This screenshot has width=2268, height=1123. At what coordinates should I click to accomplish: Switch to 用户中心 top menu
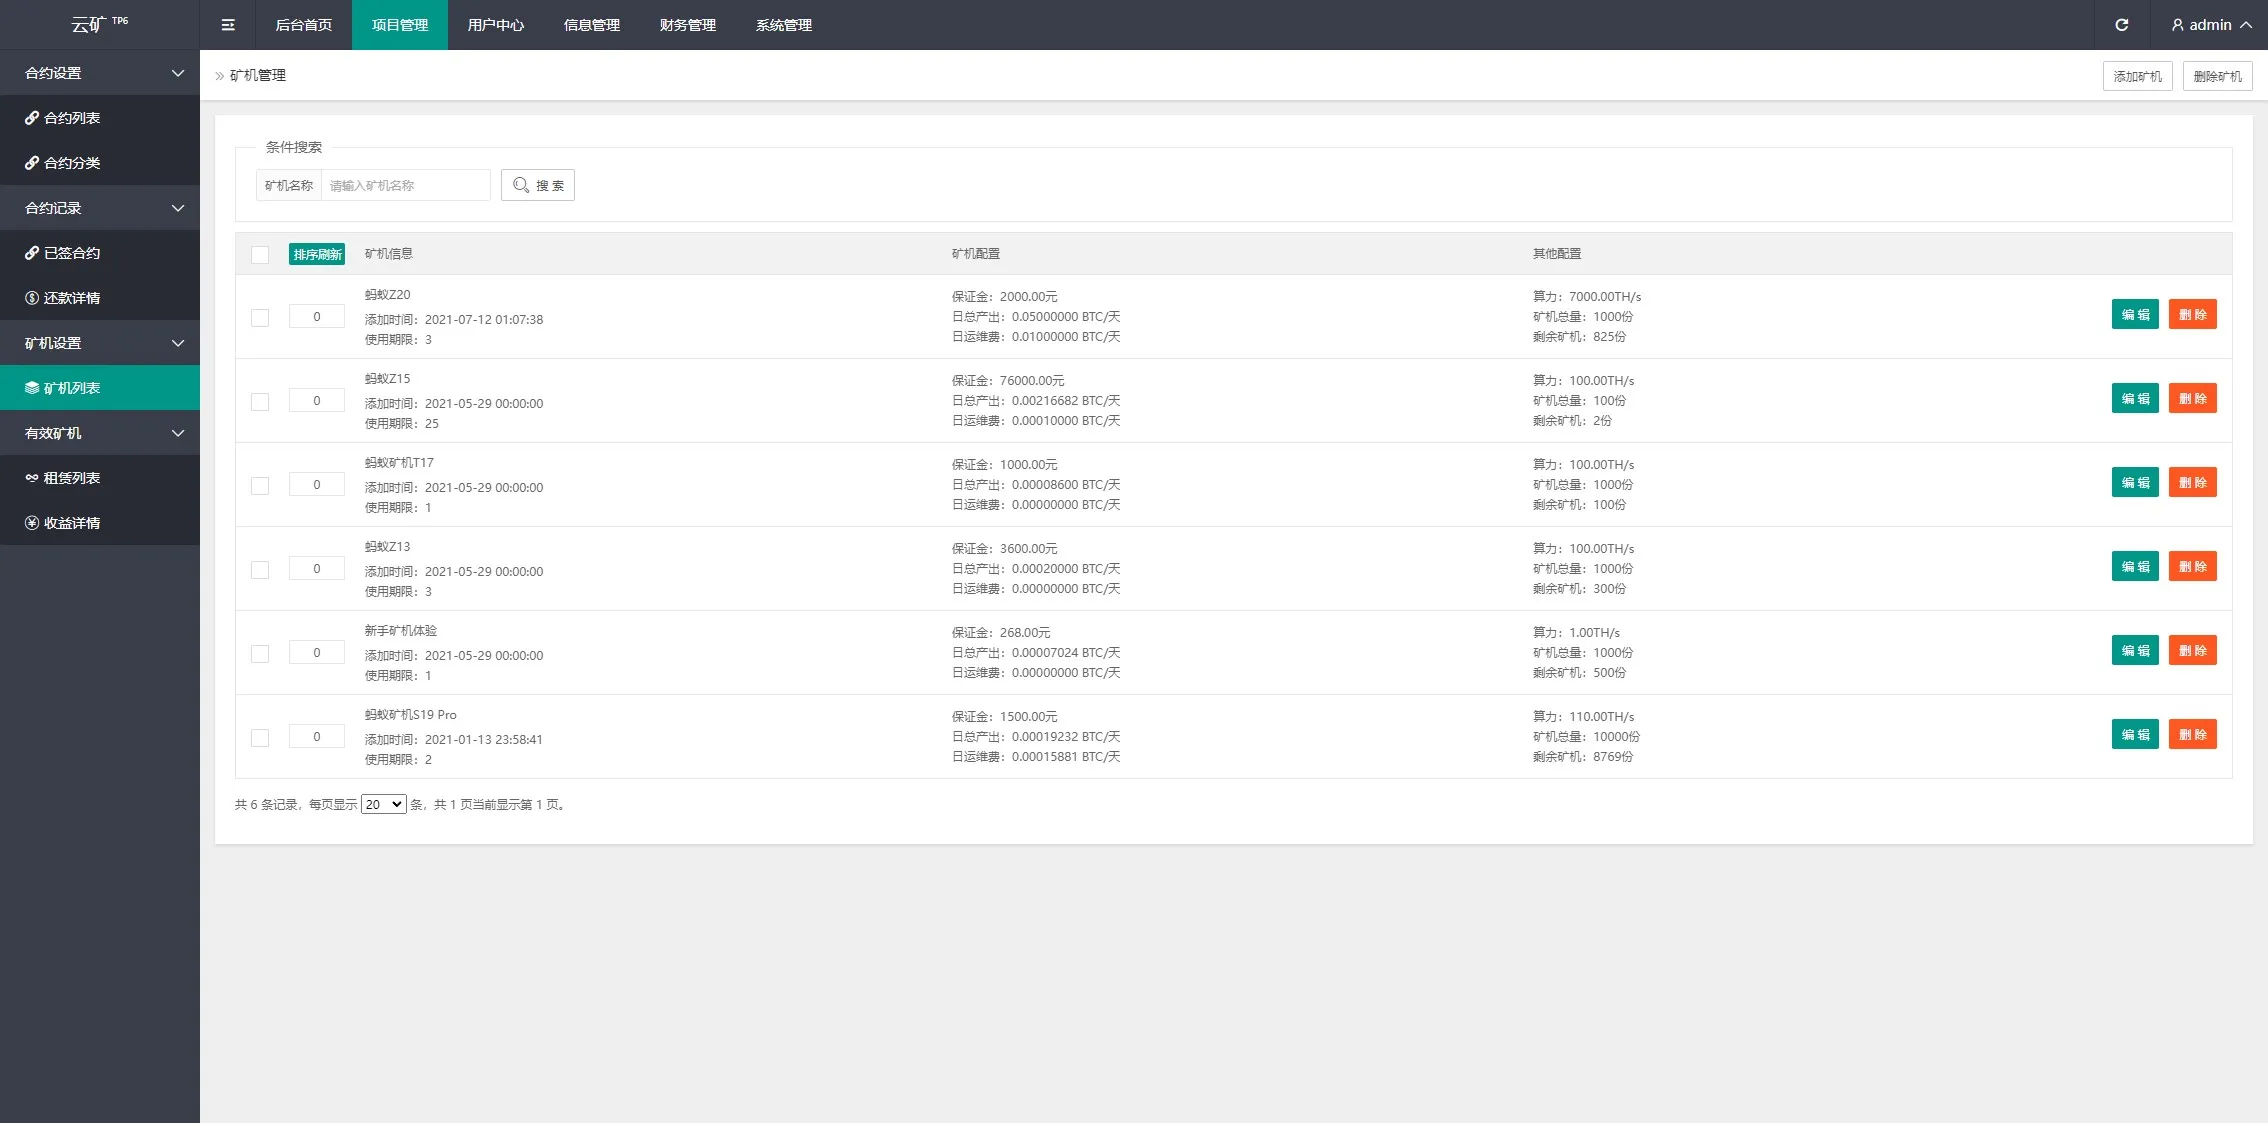click(495, 25)
